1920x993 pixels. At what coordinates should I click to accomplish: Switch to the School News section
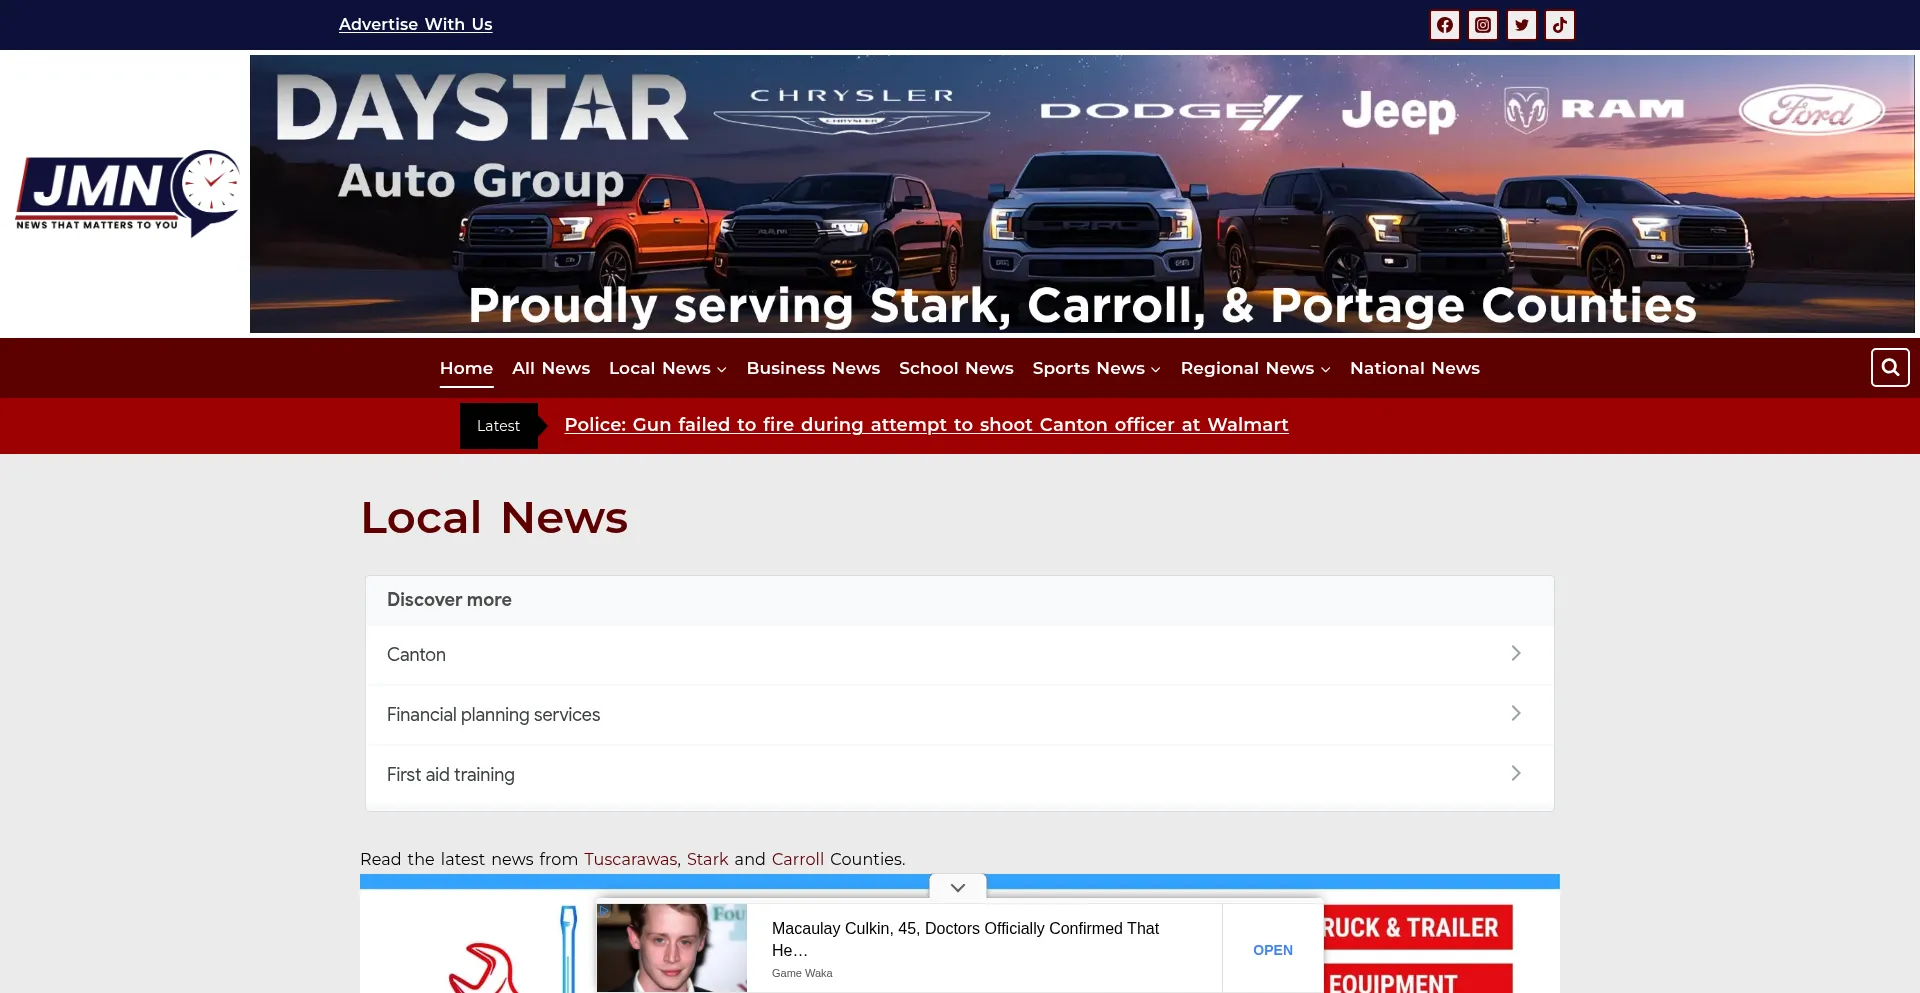tap(955, 367)
